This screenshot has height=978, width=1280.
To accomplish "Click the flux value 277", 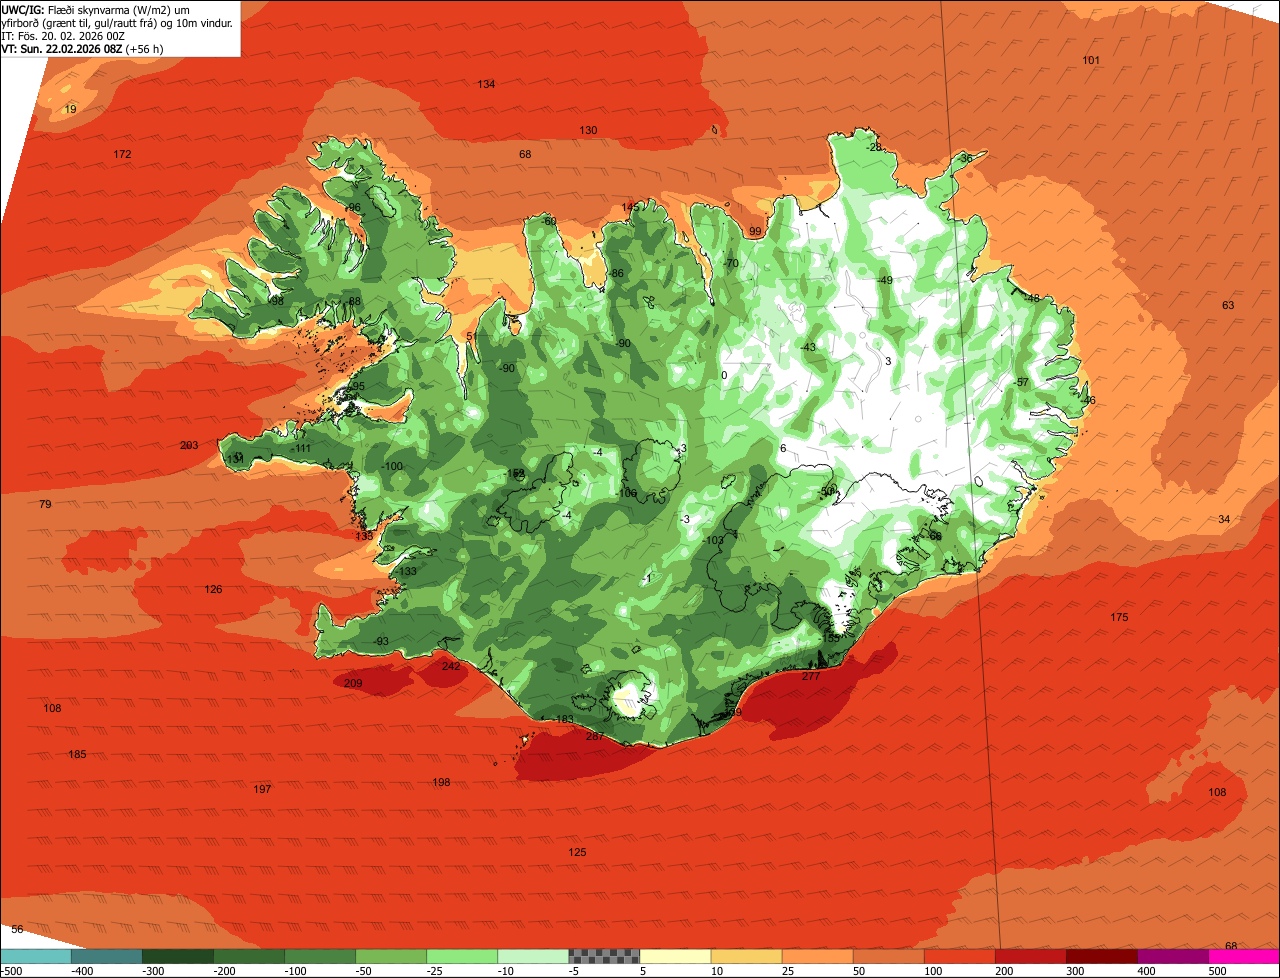I will [x=811, y=676].
